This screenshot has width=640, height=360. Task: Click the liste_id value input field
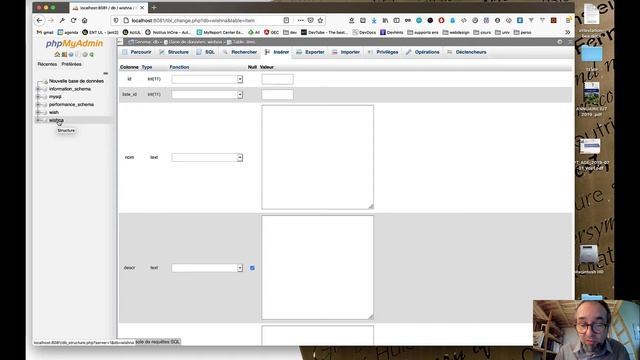pos(277,95)
